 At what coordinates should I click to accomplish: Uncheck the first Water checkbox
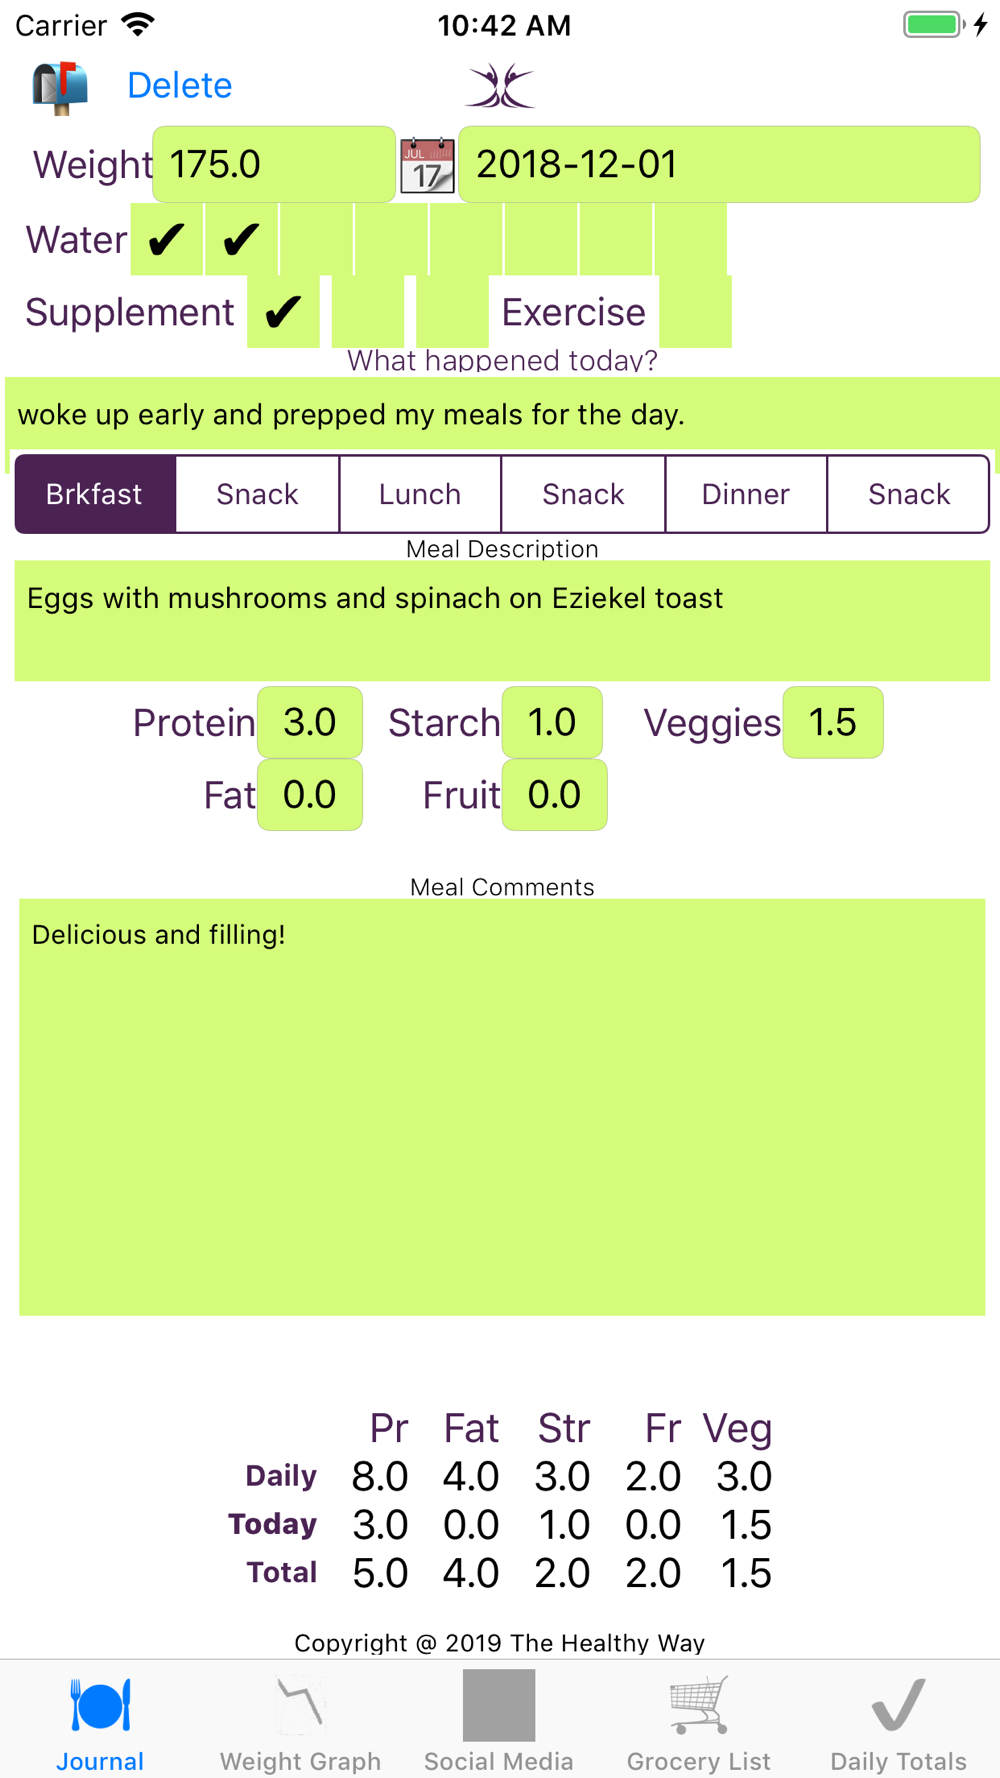tap(166, 240)
